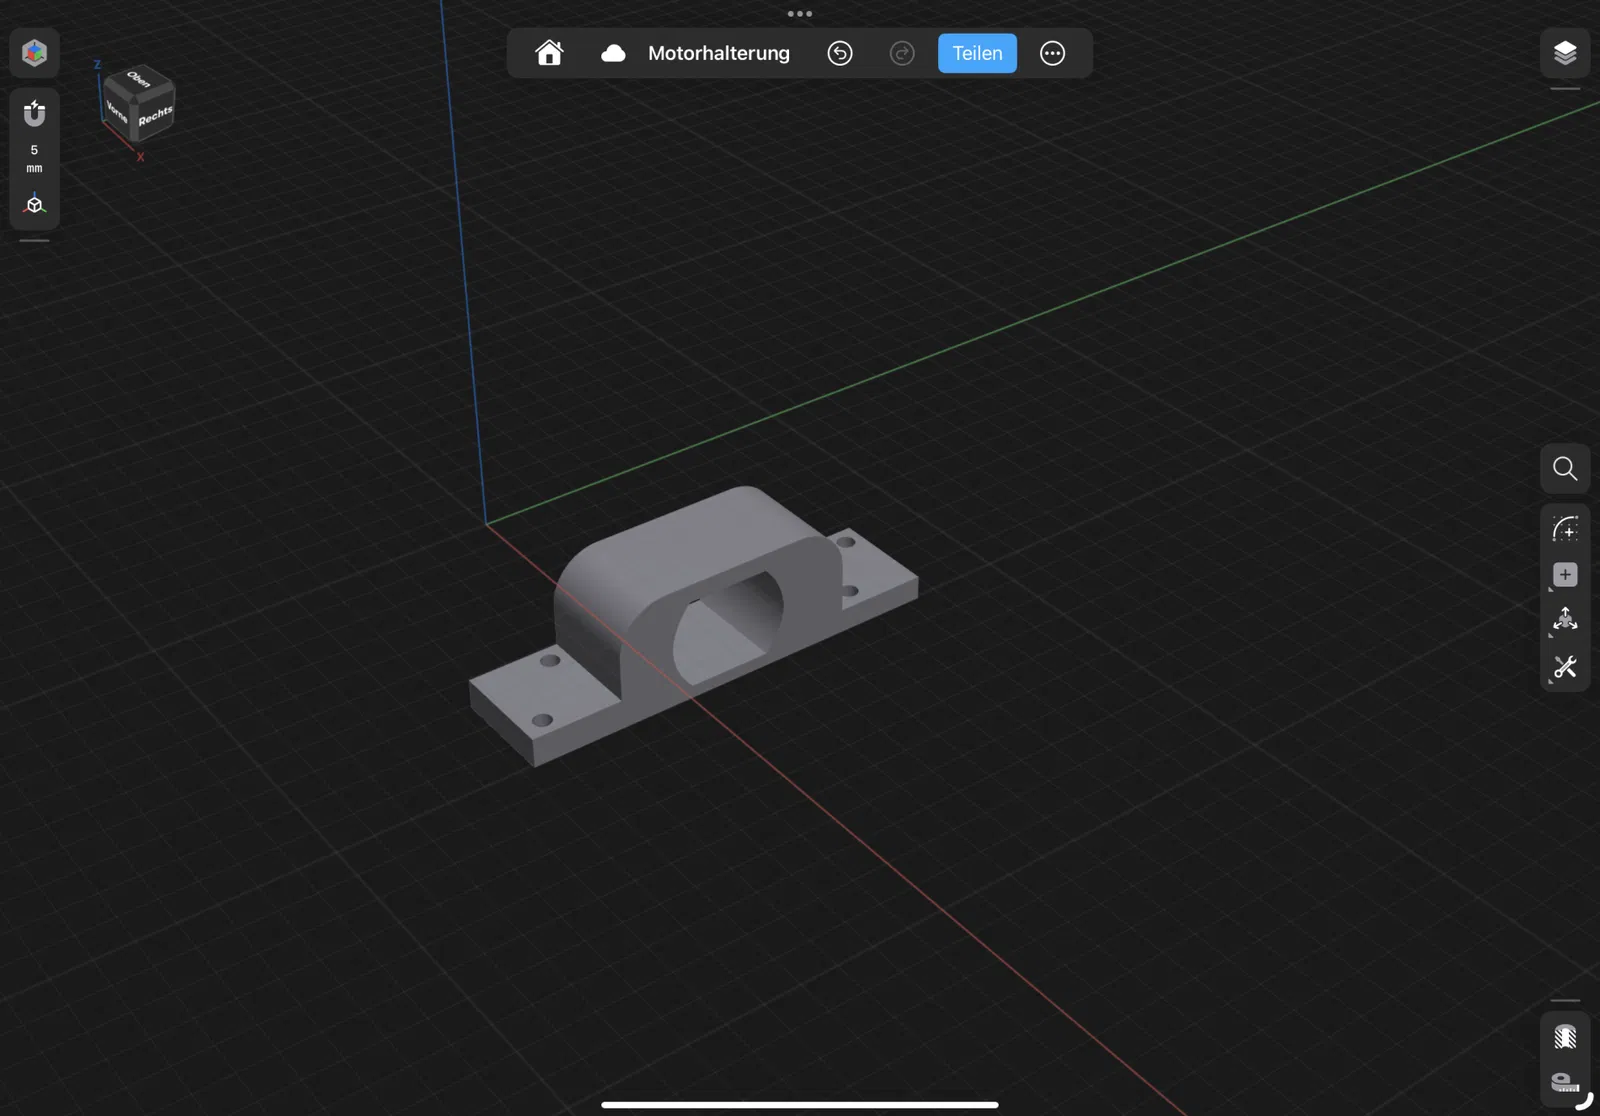Viewport: 1600px width, 1116px height.
Task: Redo the last undone action
Action: (x=902, y=53)
